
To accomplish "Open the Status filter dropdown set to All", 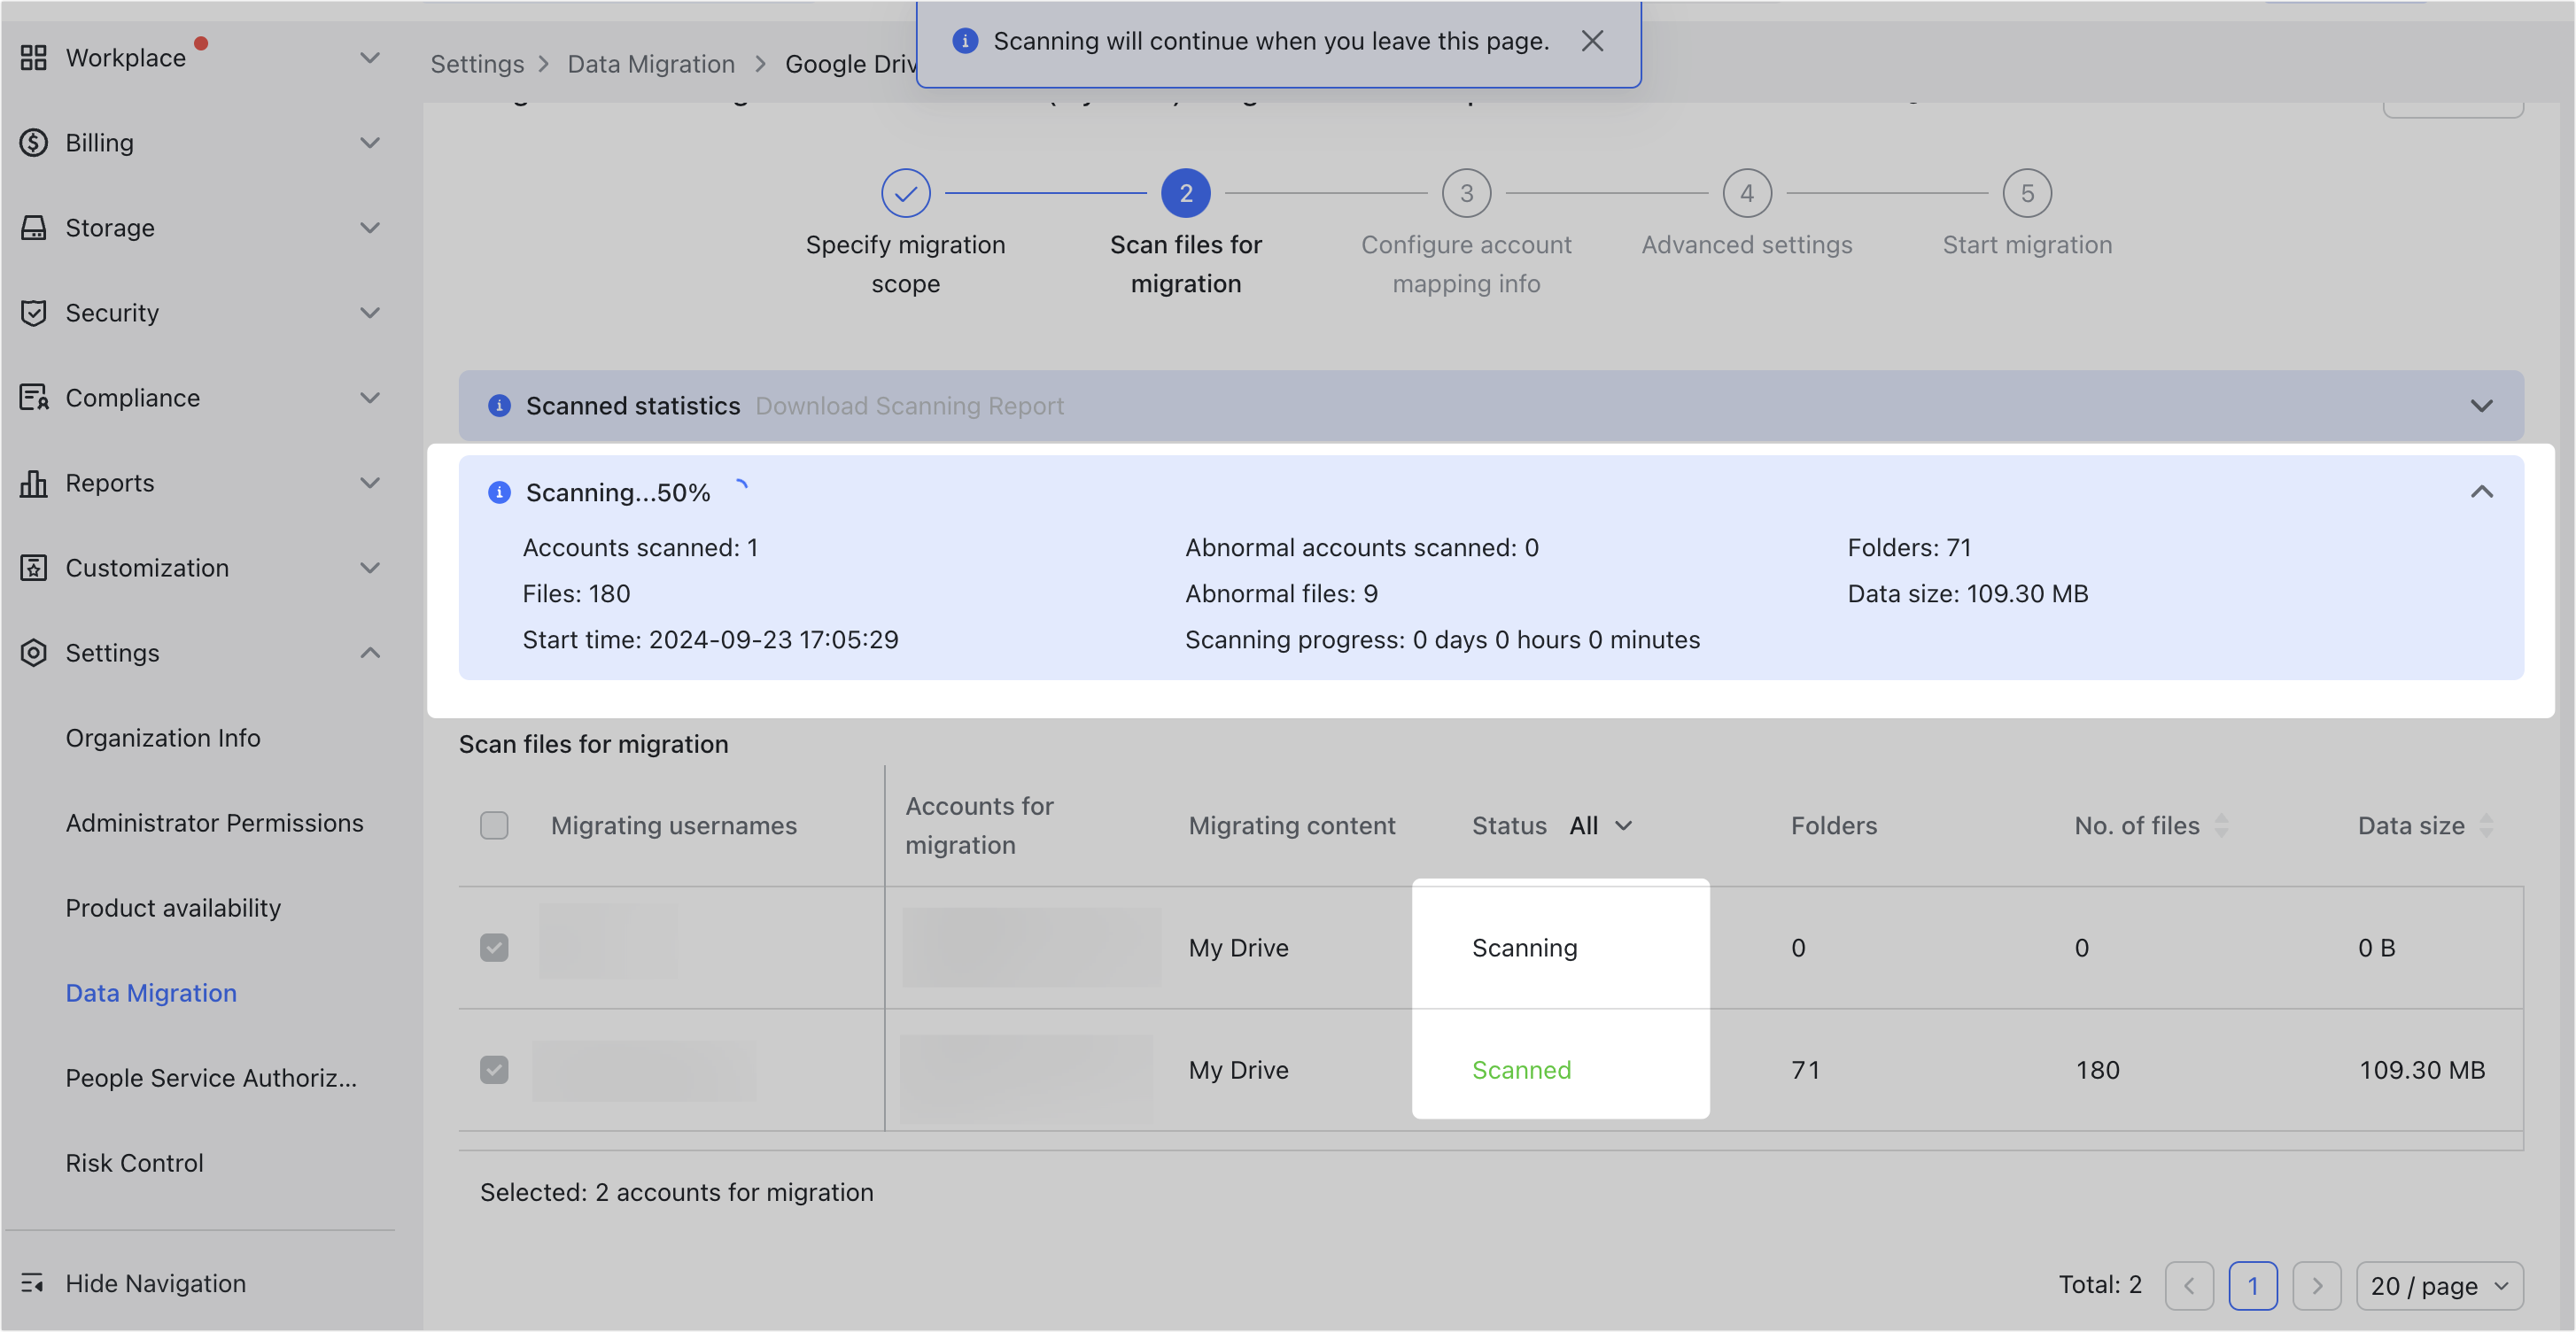I will tap(1598, 825).
